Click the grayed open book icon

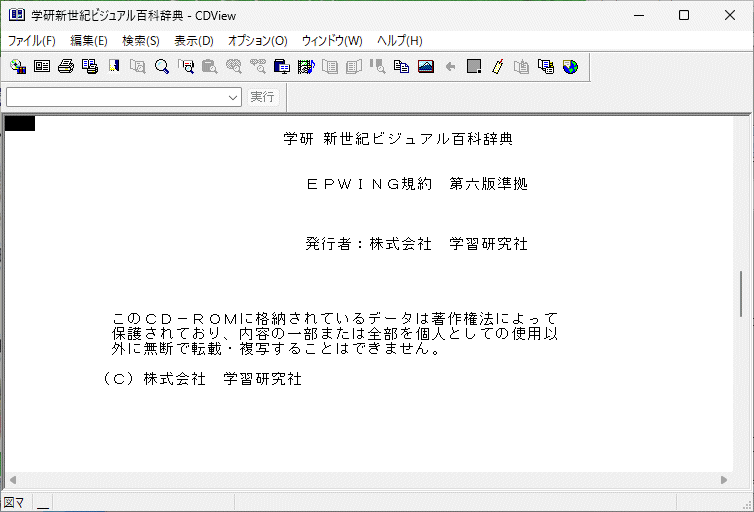[354, 66]
